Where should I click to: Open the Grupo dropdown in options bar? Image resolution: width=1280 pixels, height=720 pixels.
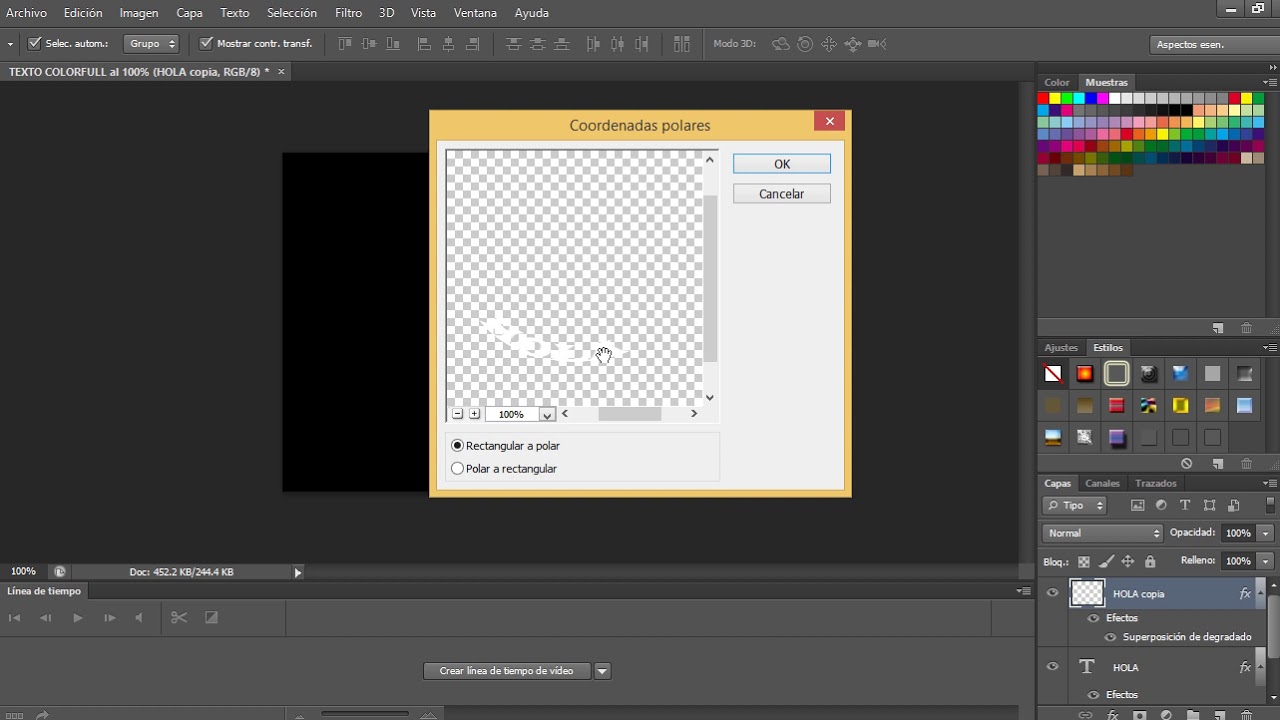coord(151,44)
